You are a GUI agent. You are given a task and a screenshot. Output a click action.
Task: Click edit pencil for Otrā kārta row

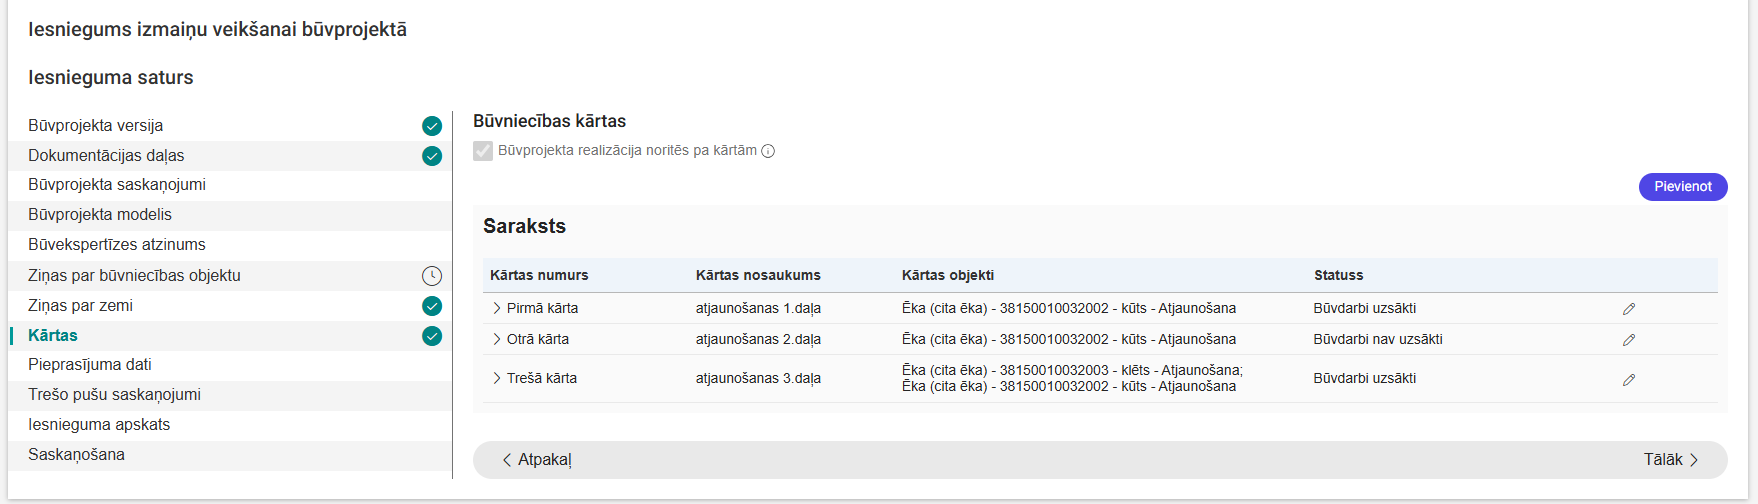[x=1628, y=340]
